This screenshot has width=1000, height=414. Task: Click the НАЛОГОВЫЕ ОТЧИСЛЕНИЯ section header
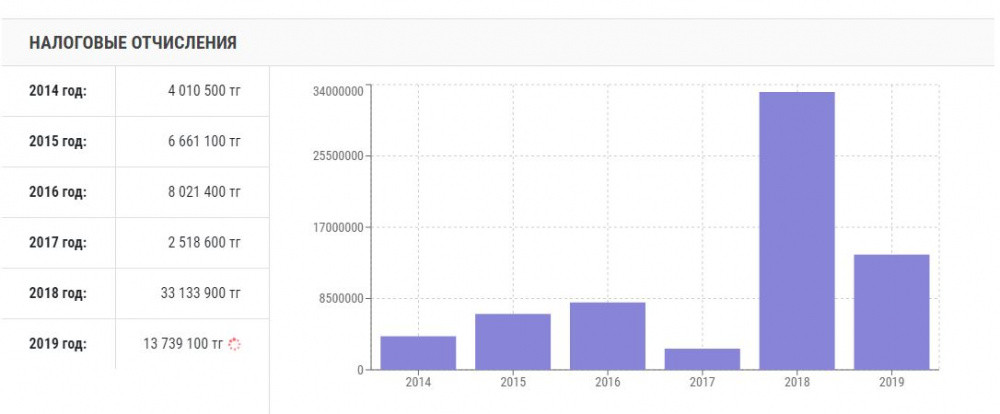133,42
